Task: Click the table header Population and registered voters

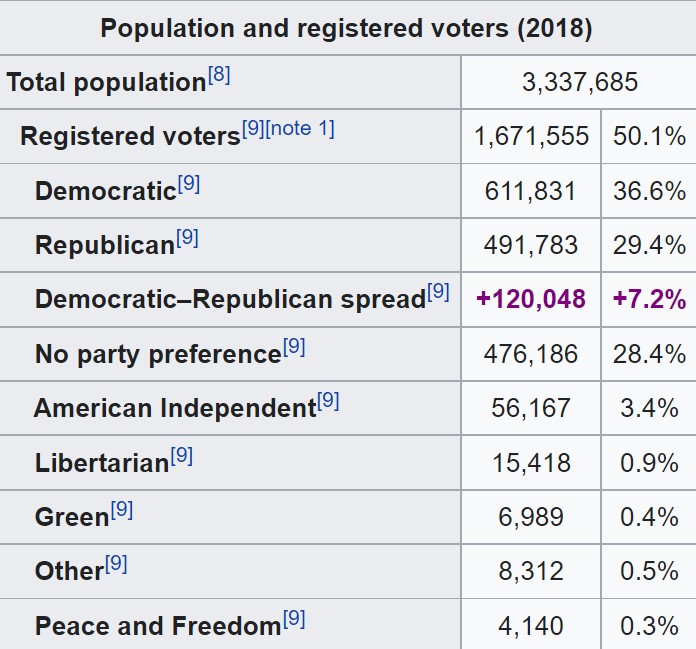Action: point(347,28)
